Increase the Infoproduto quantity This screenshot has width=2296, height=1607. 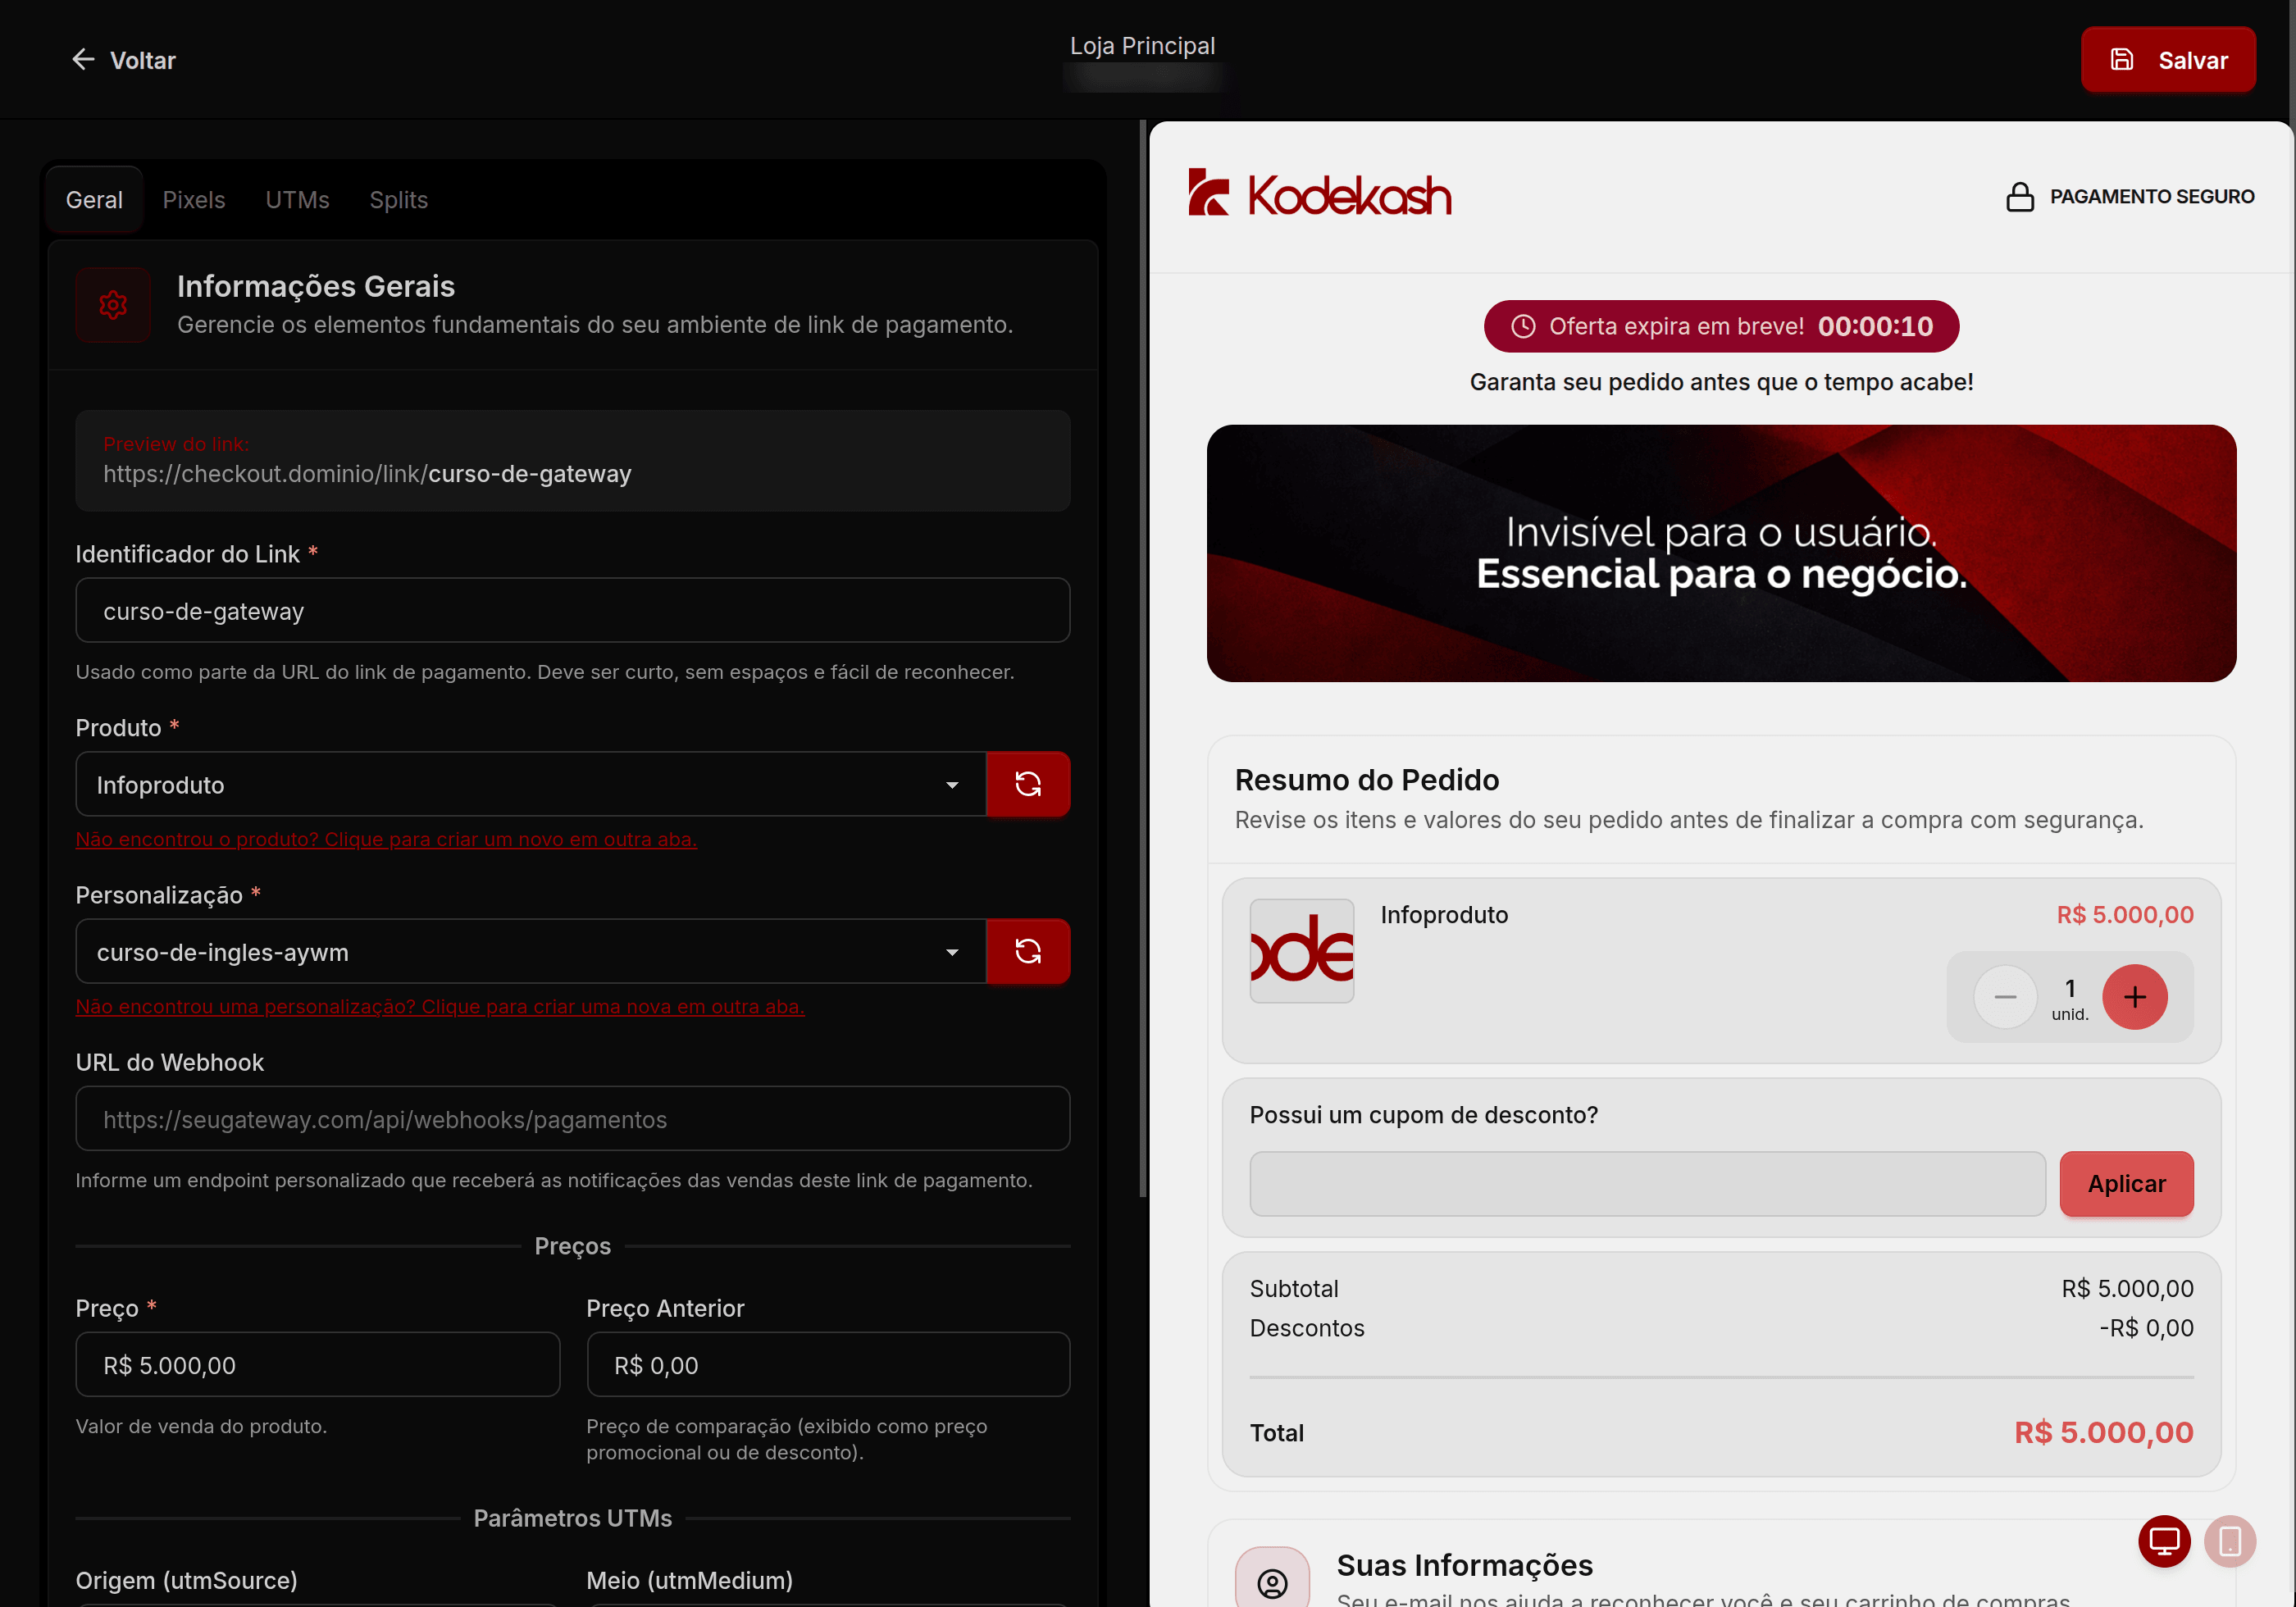pyautogui.click(x=2134, y=996)
